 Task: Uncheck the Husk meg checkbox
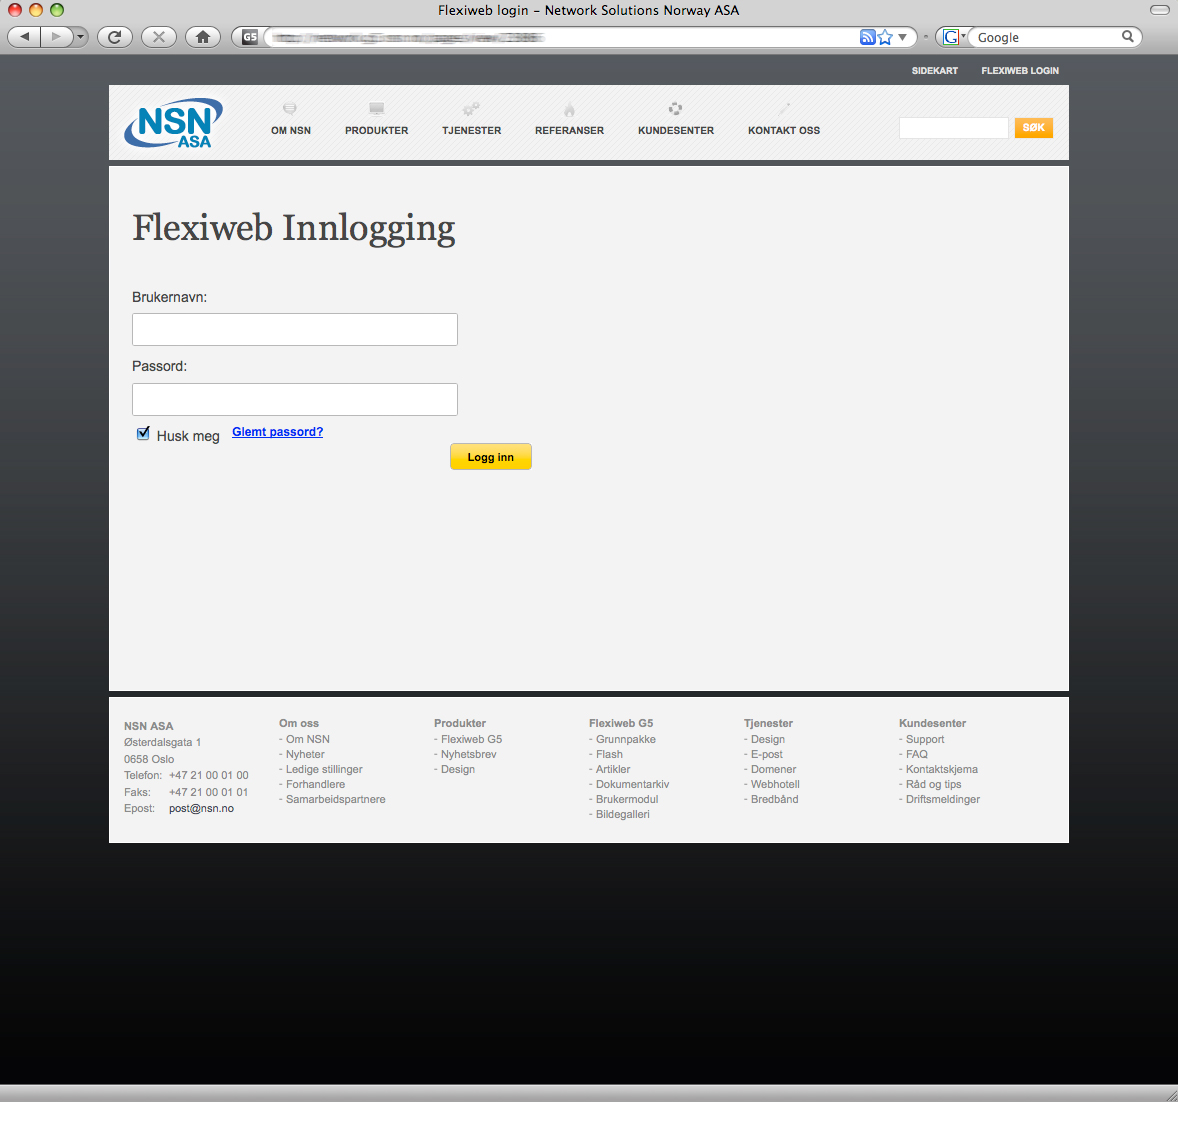(143, 434)
